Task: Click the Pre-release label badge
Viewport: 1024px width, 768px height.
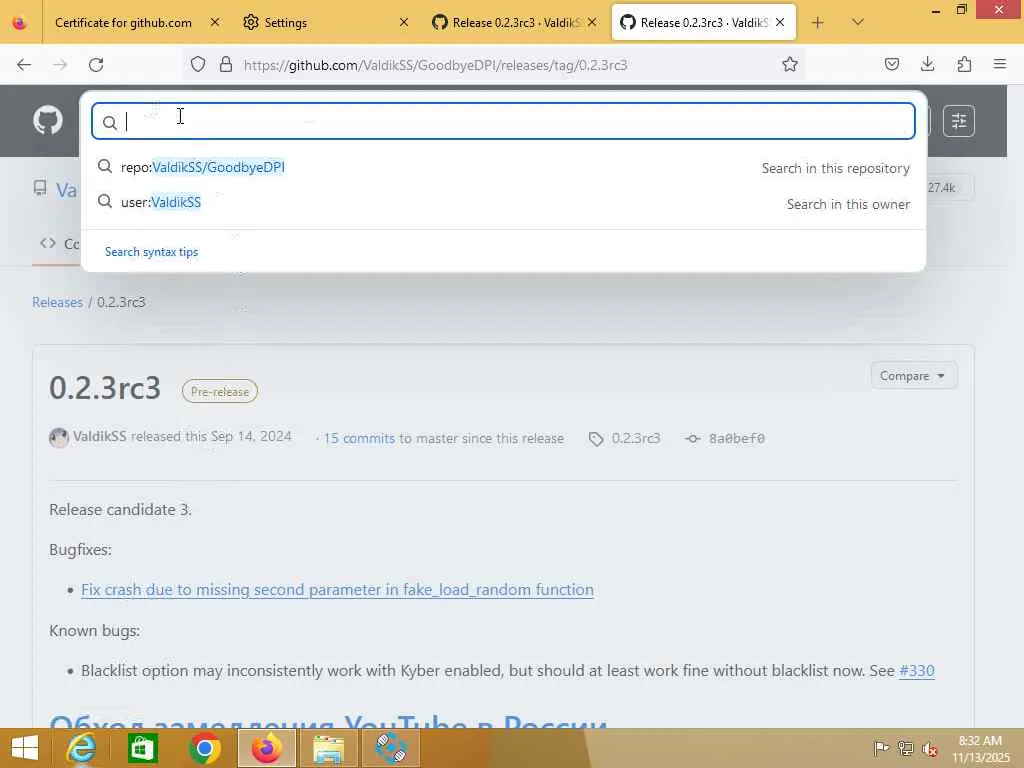Action: point(220,391)
